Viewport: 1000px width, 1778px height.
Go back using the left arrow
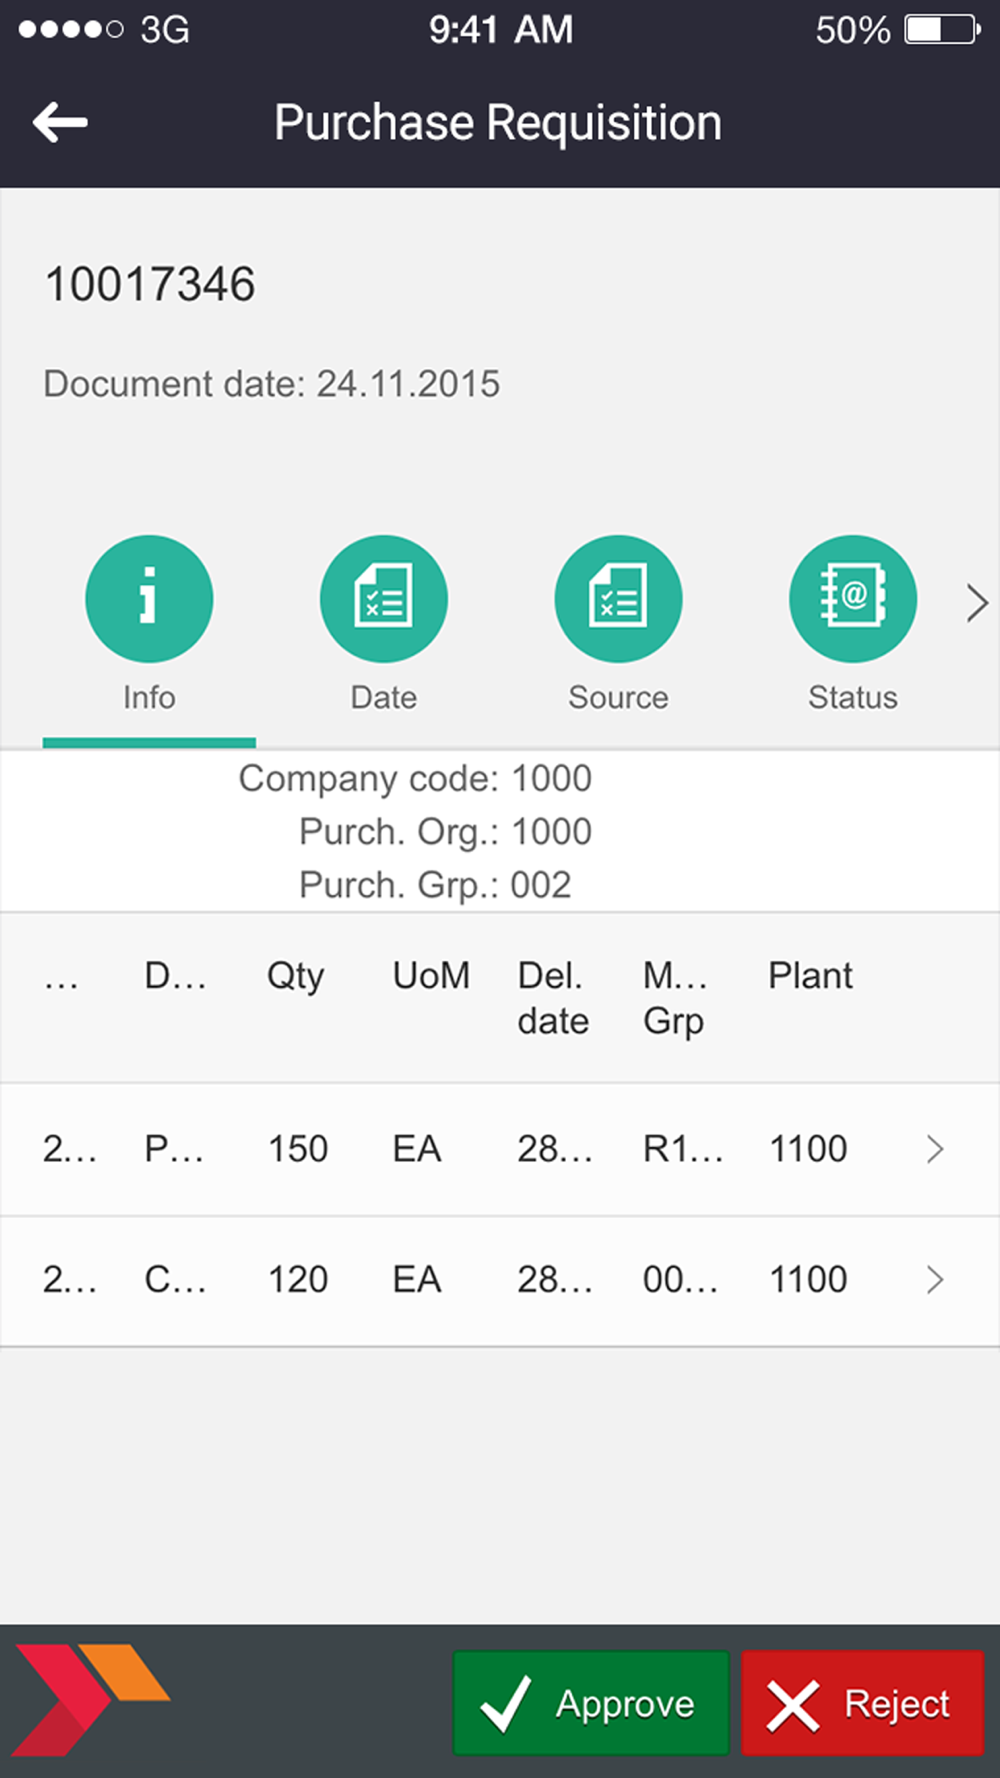pyautogui.click(x=60, y=123)
